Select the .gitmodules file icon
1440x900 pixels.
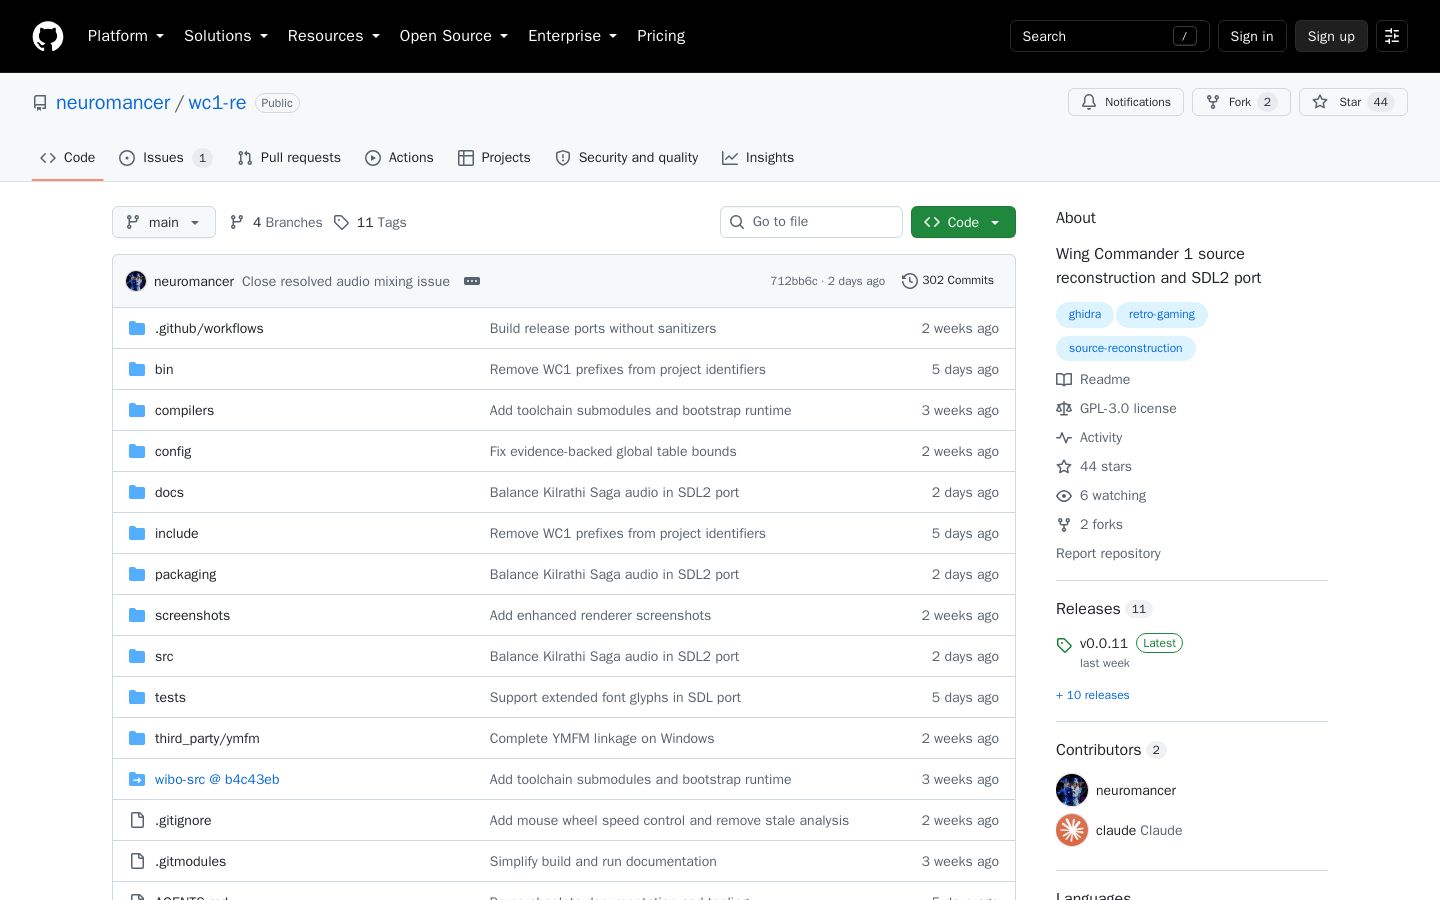pyautogui.click(x=137, y=861)
